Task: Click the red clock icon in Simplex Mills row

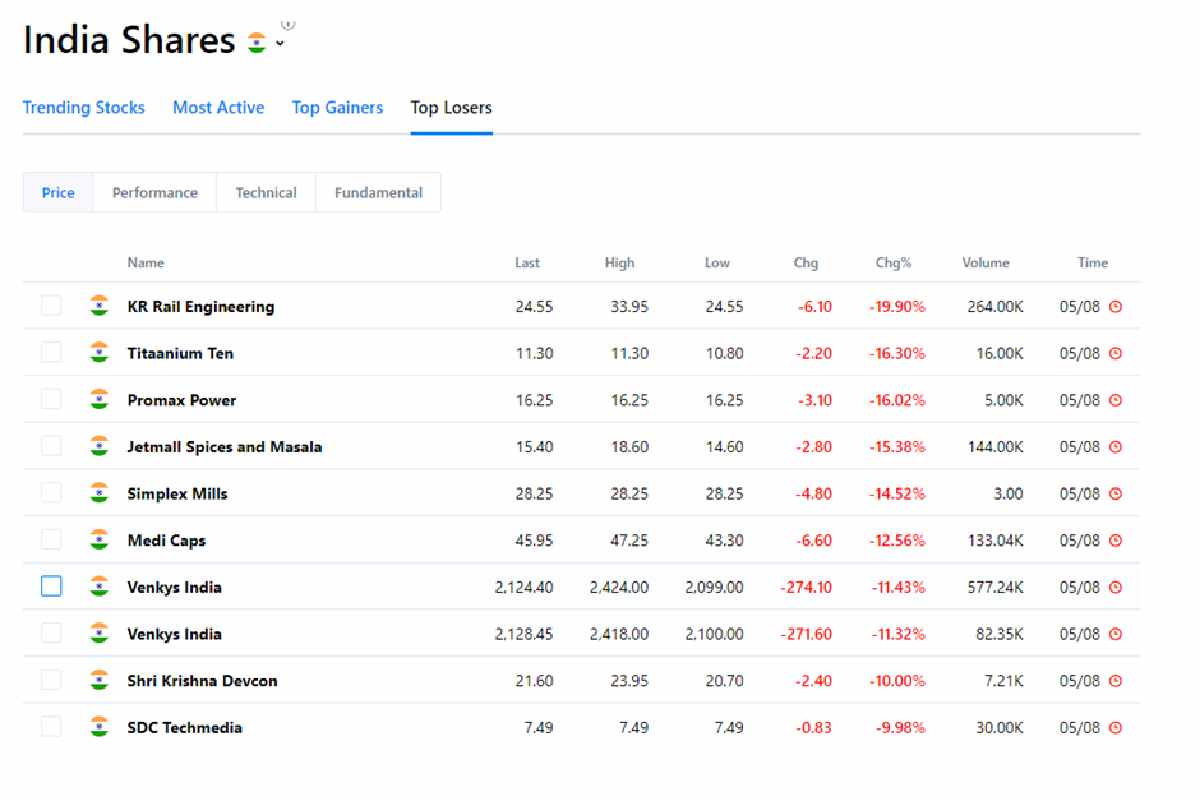Action: point(1116,493)
